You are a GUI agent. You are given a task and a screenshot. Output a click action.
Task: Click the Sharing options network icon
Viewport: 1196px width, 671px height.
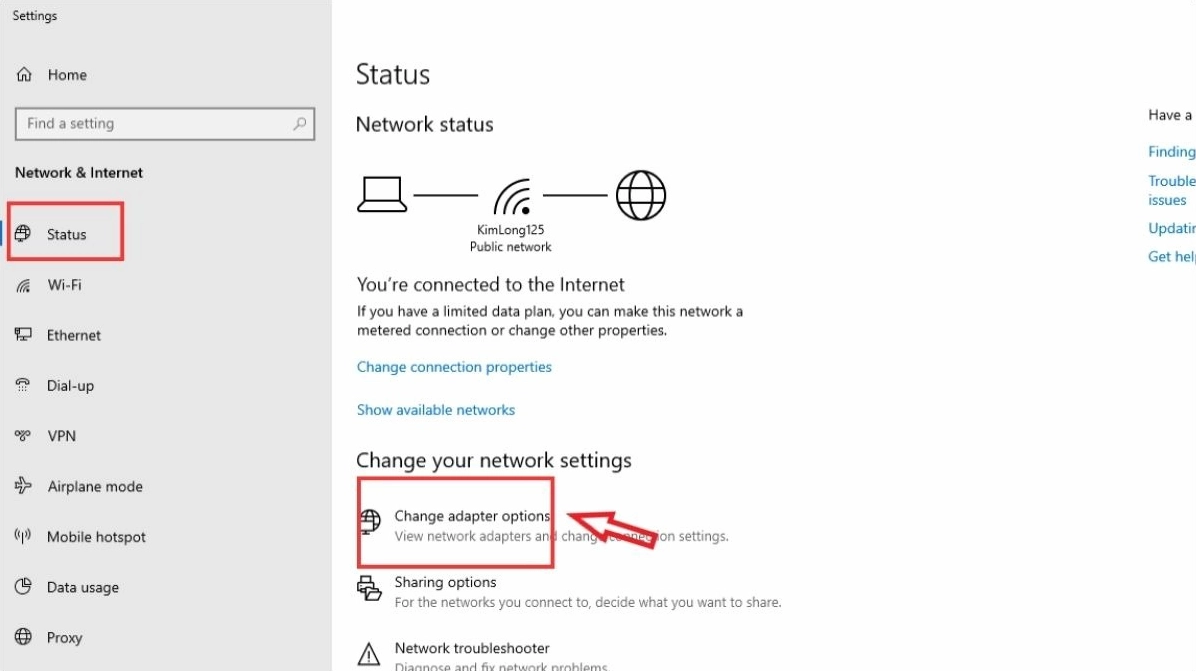(369, 589)
